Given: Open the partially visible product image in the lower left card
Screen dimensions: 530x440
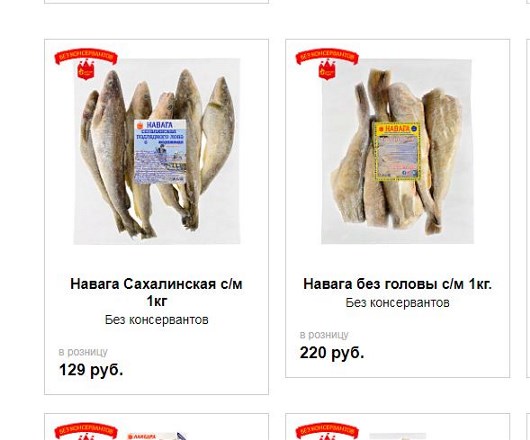Looking at the screenshot, I should (158, 436).
